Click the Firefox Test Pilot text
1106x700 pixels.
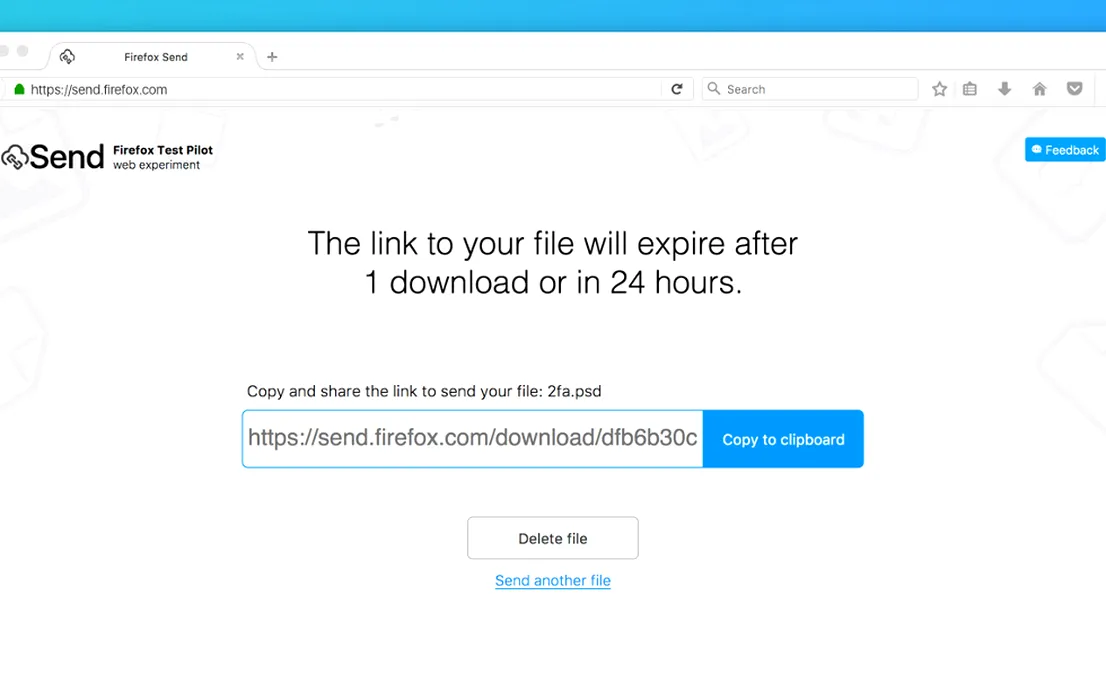(163, 150)
